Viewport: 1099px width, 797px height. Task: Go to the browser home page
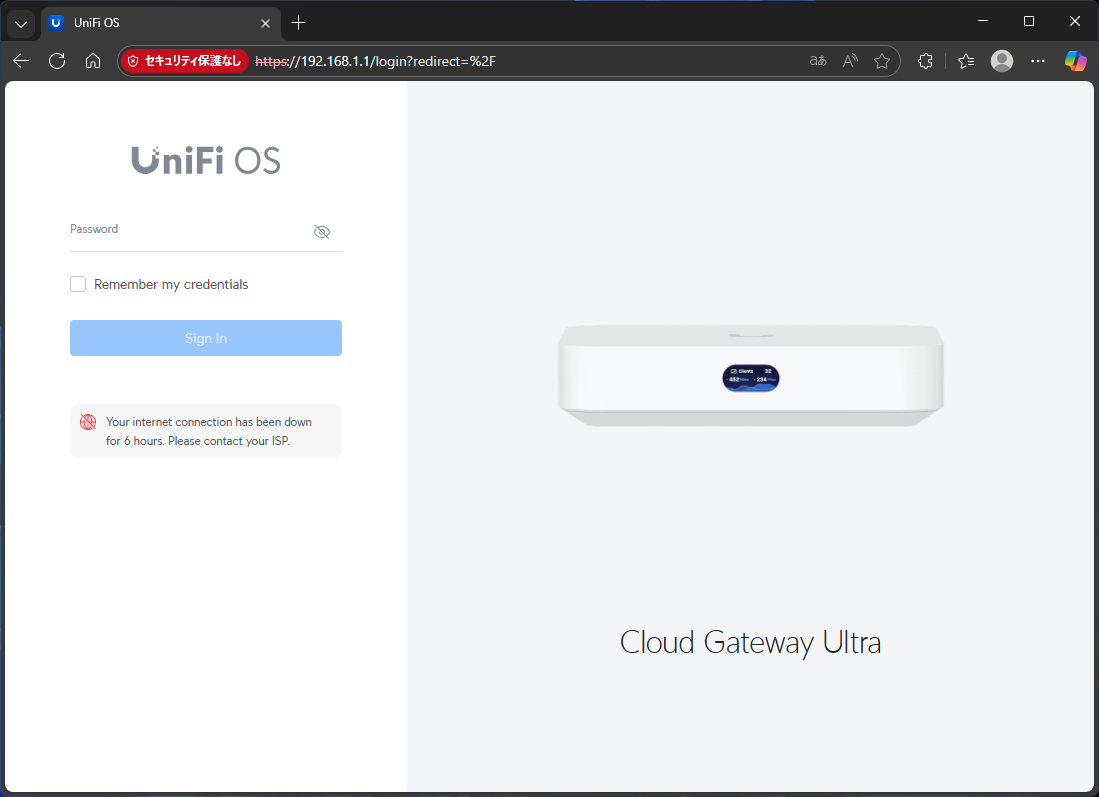point(93,61)
